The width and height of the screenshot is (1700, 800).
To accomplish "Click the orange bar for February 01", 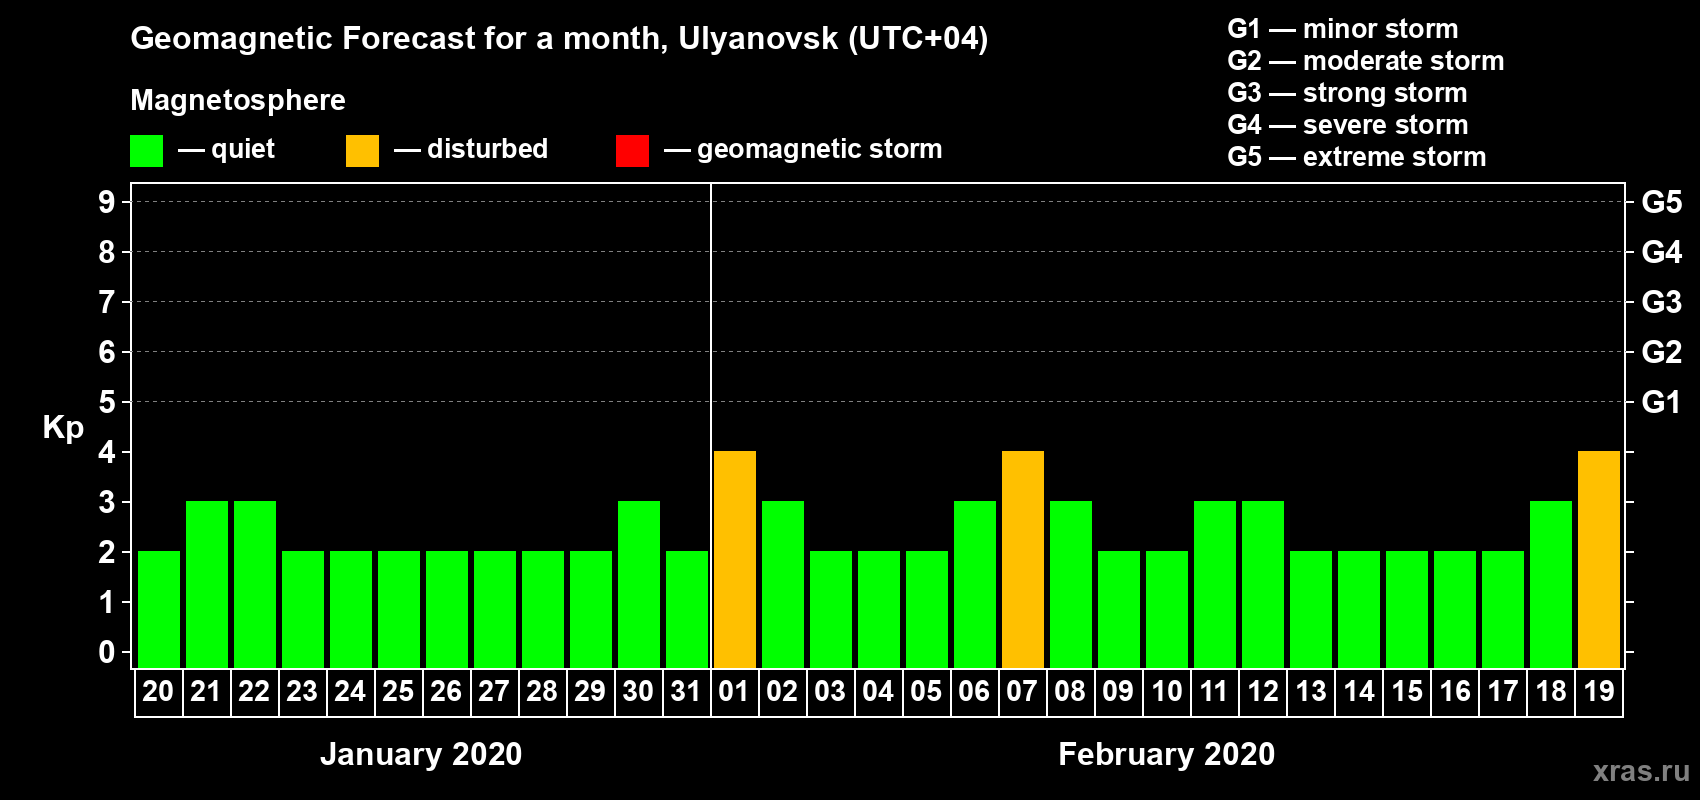I will [x=735, y=560].
